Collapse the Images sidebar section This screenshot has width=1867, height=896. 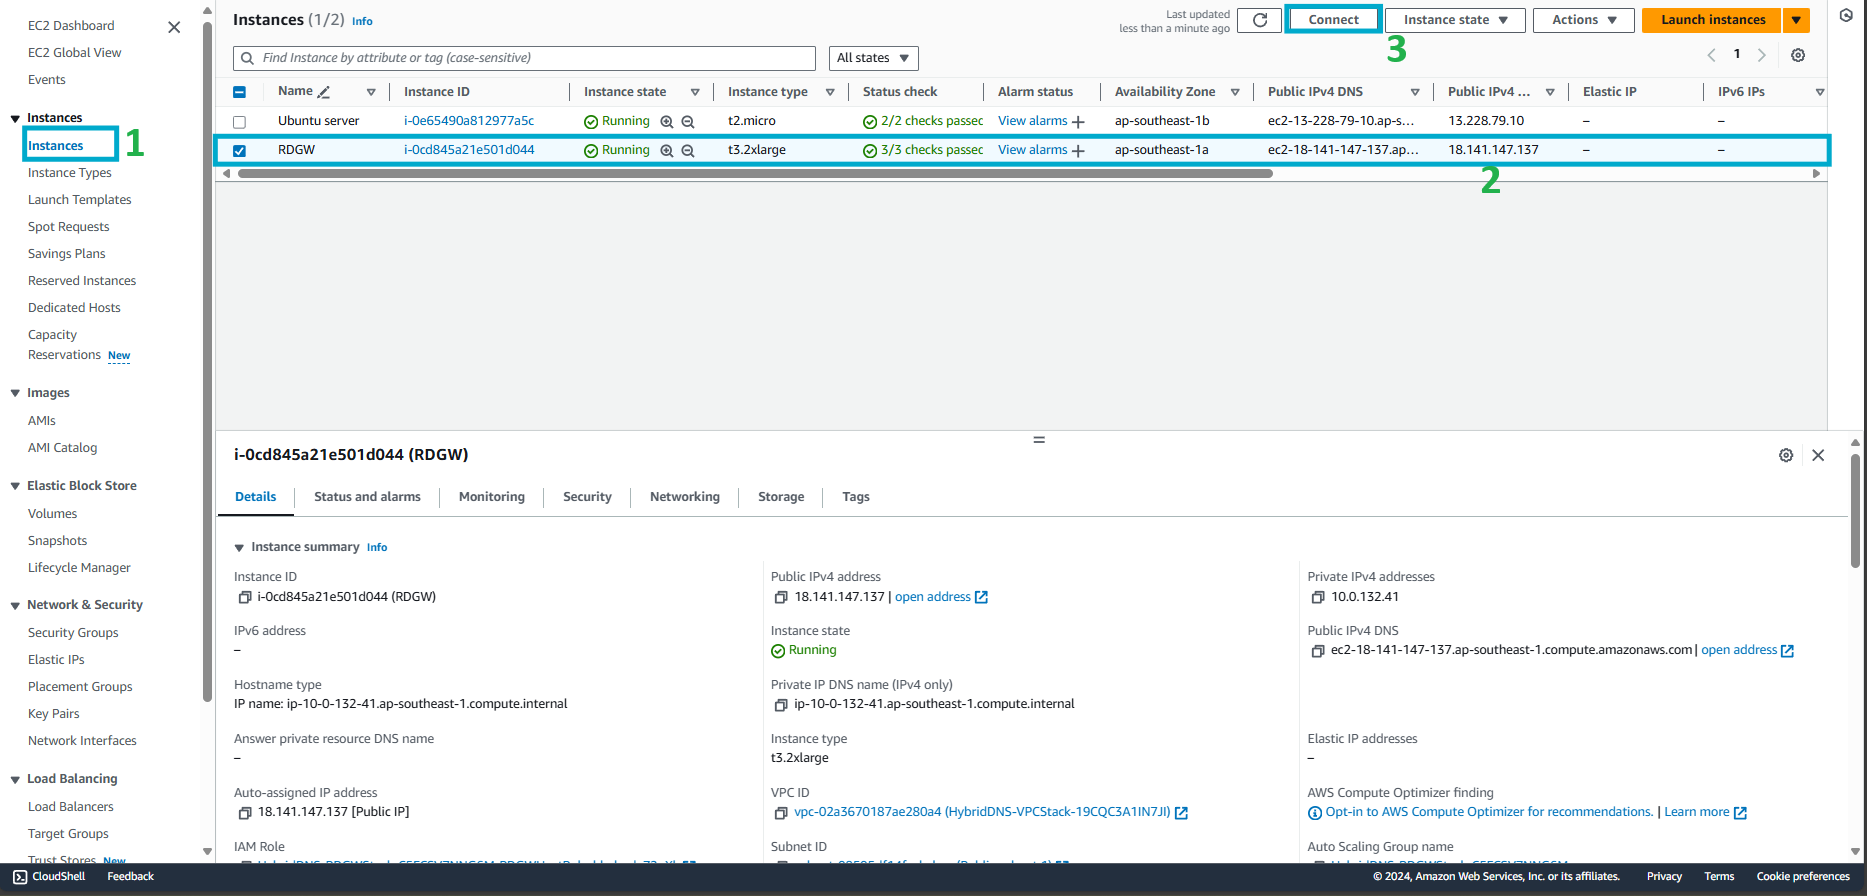coord(15,394)
